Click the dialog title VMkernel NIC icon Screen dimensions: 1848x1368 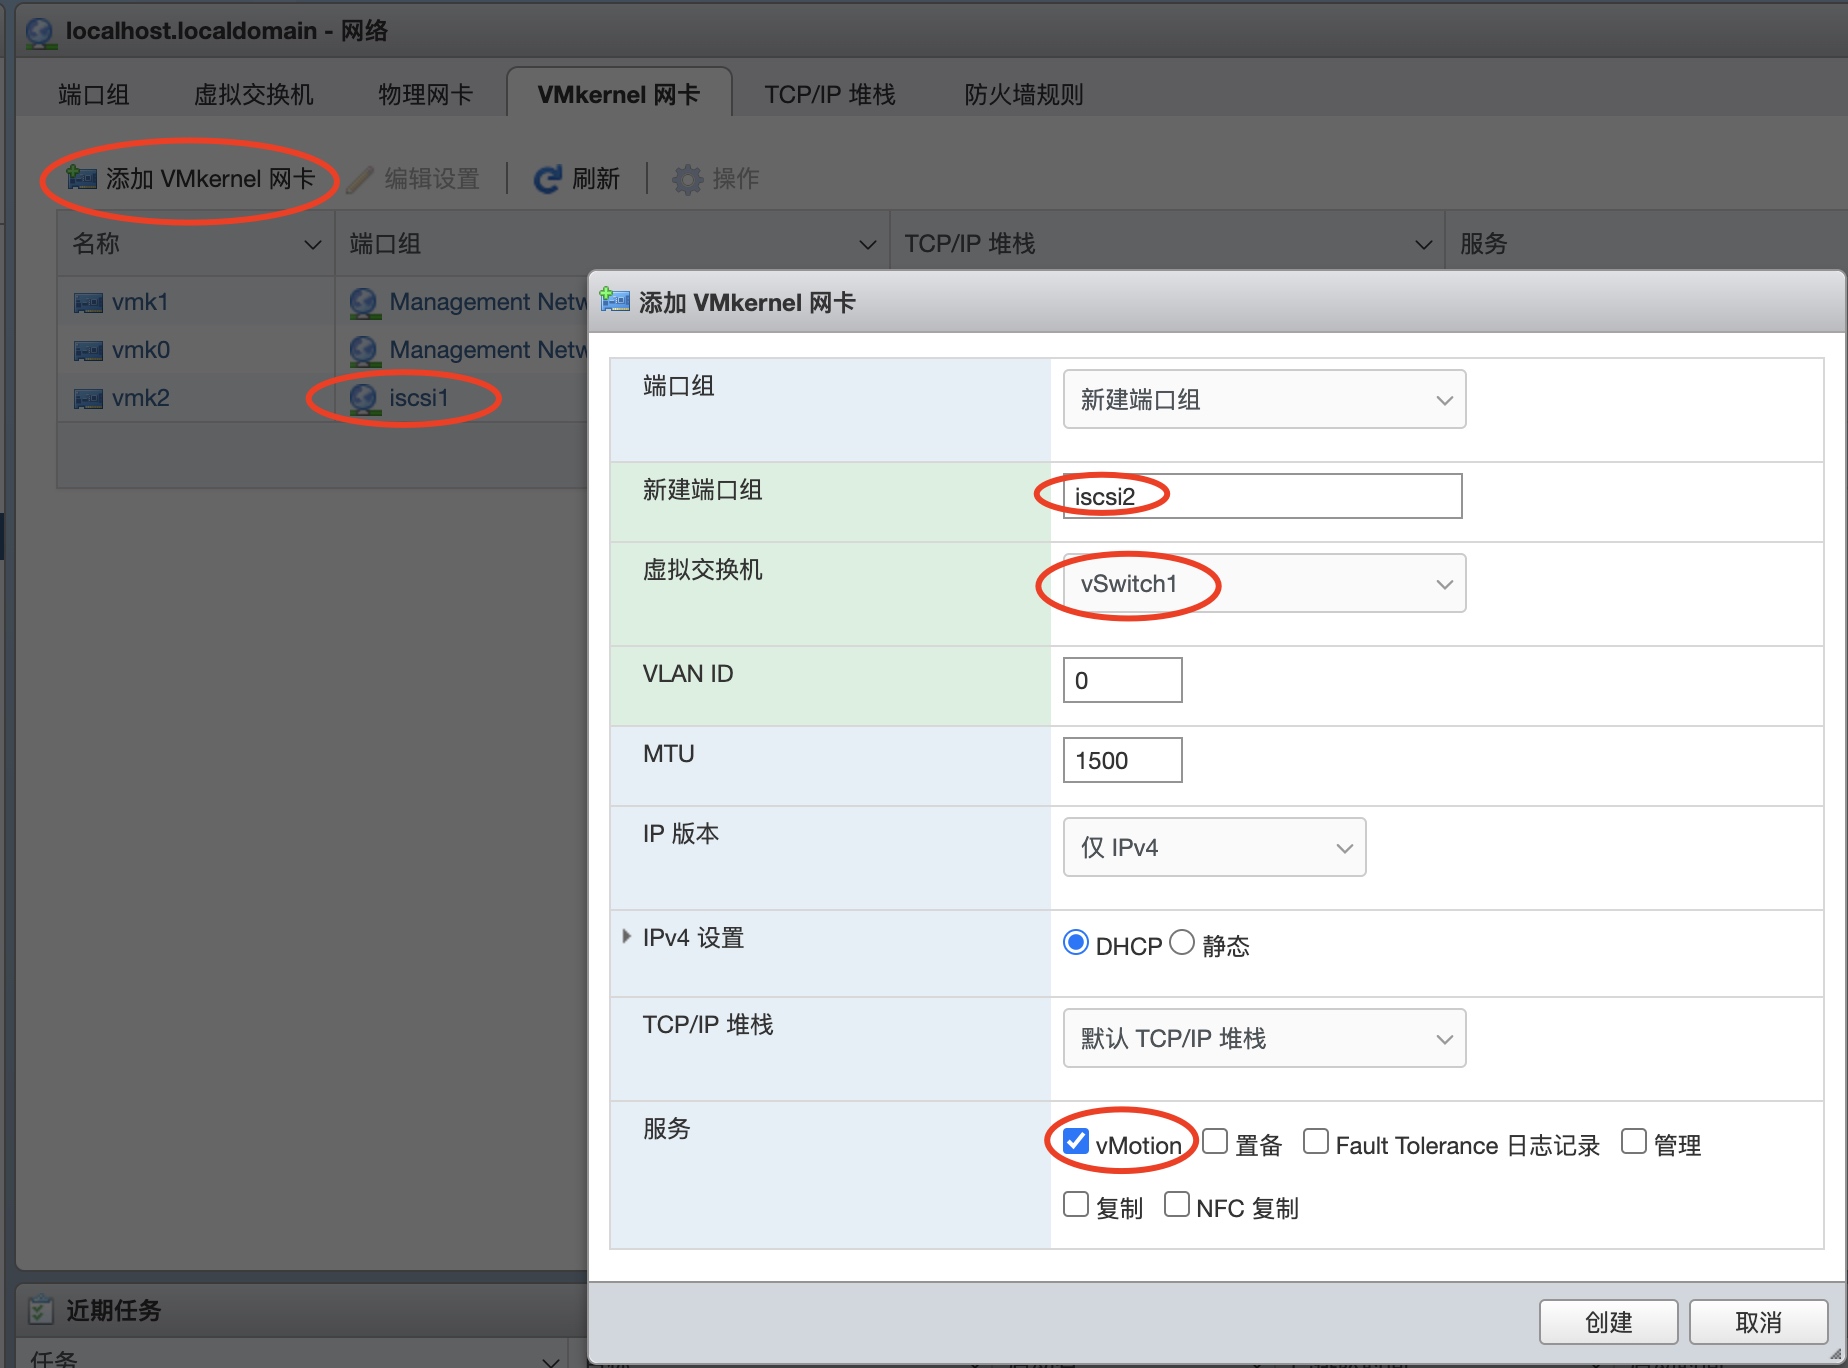tap(614, 300)
